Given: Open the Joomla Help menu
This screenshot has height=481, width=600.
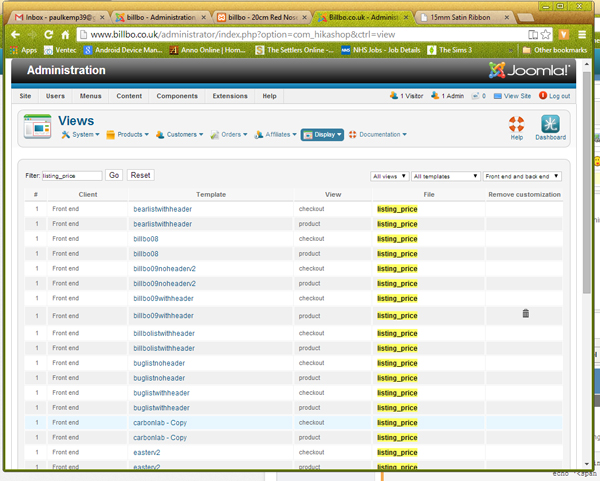Looking at the screenshot, I should (269, 96).
